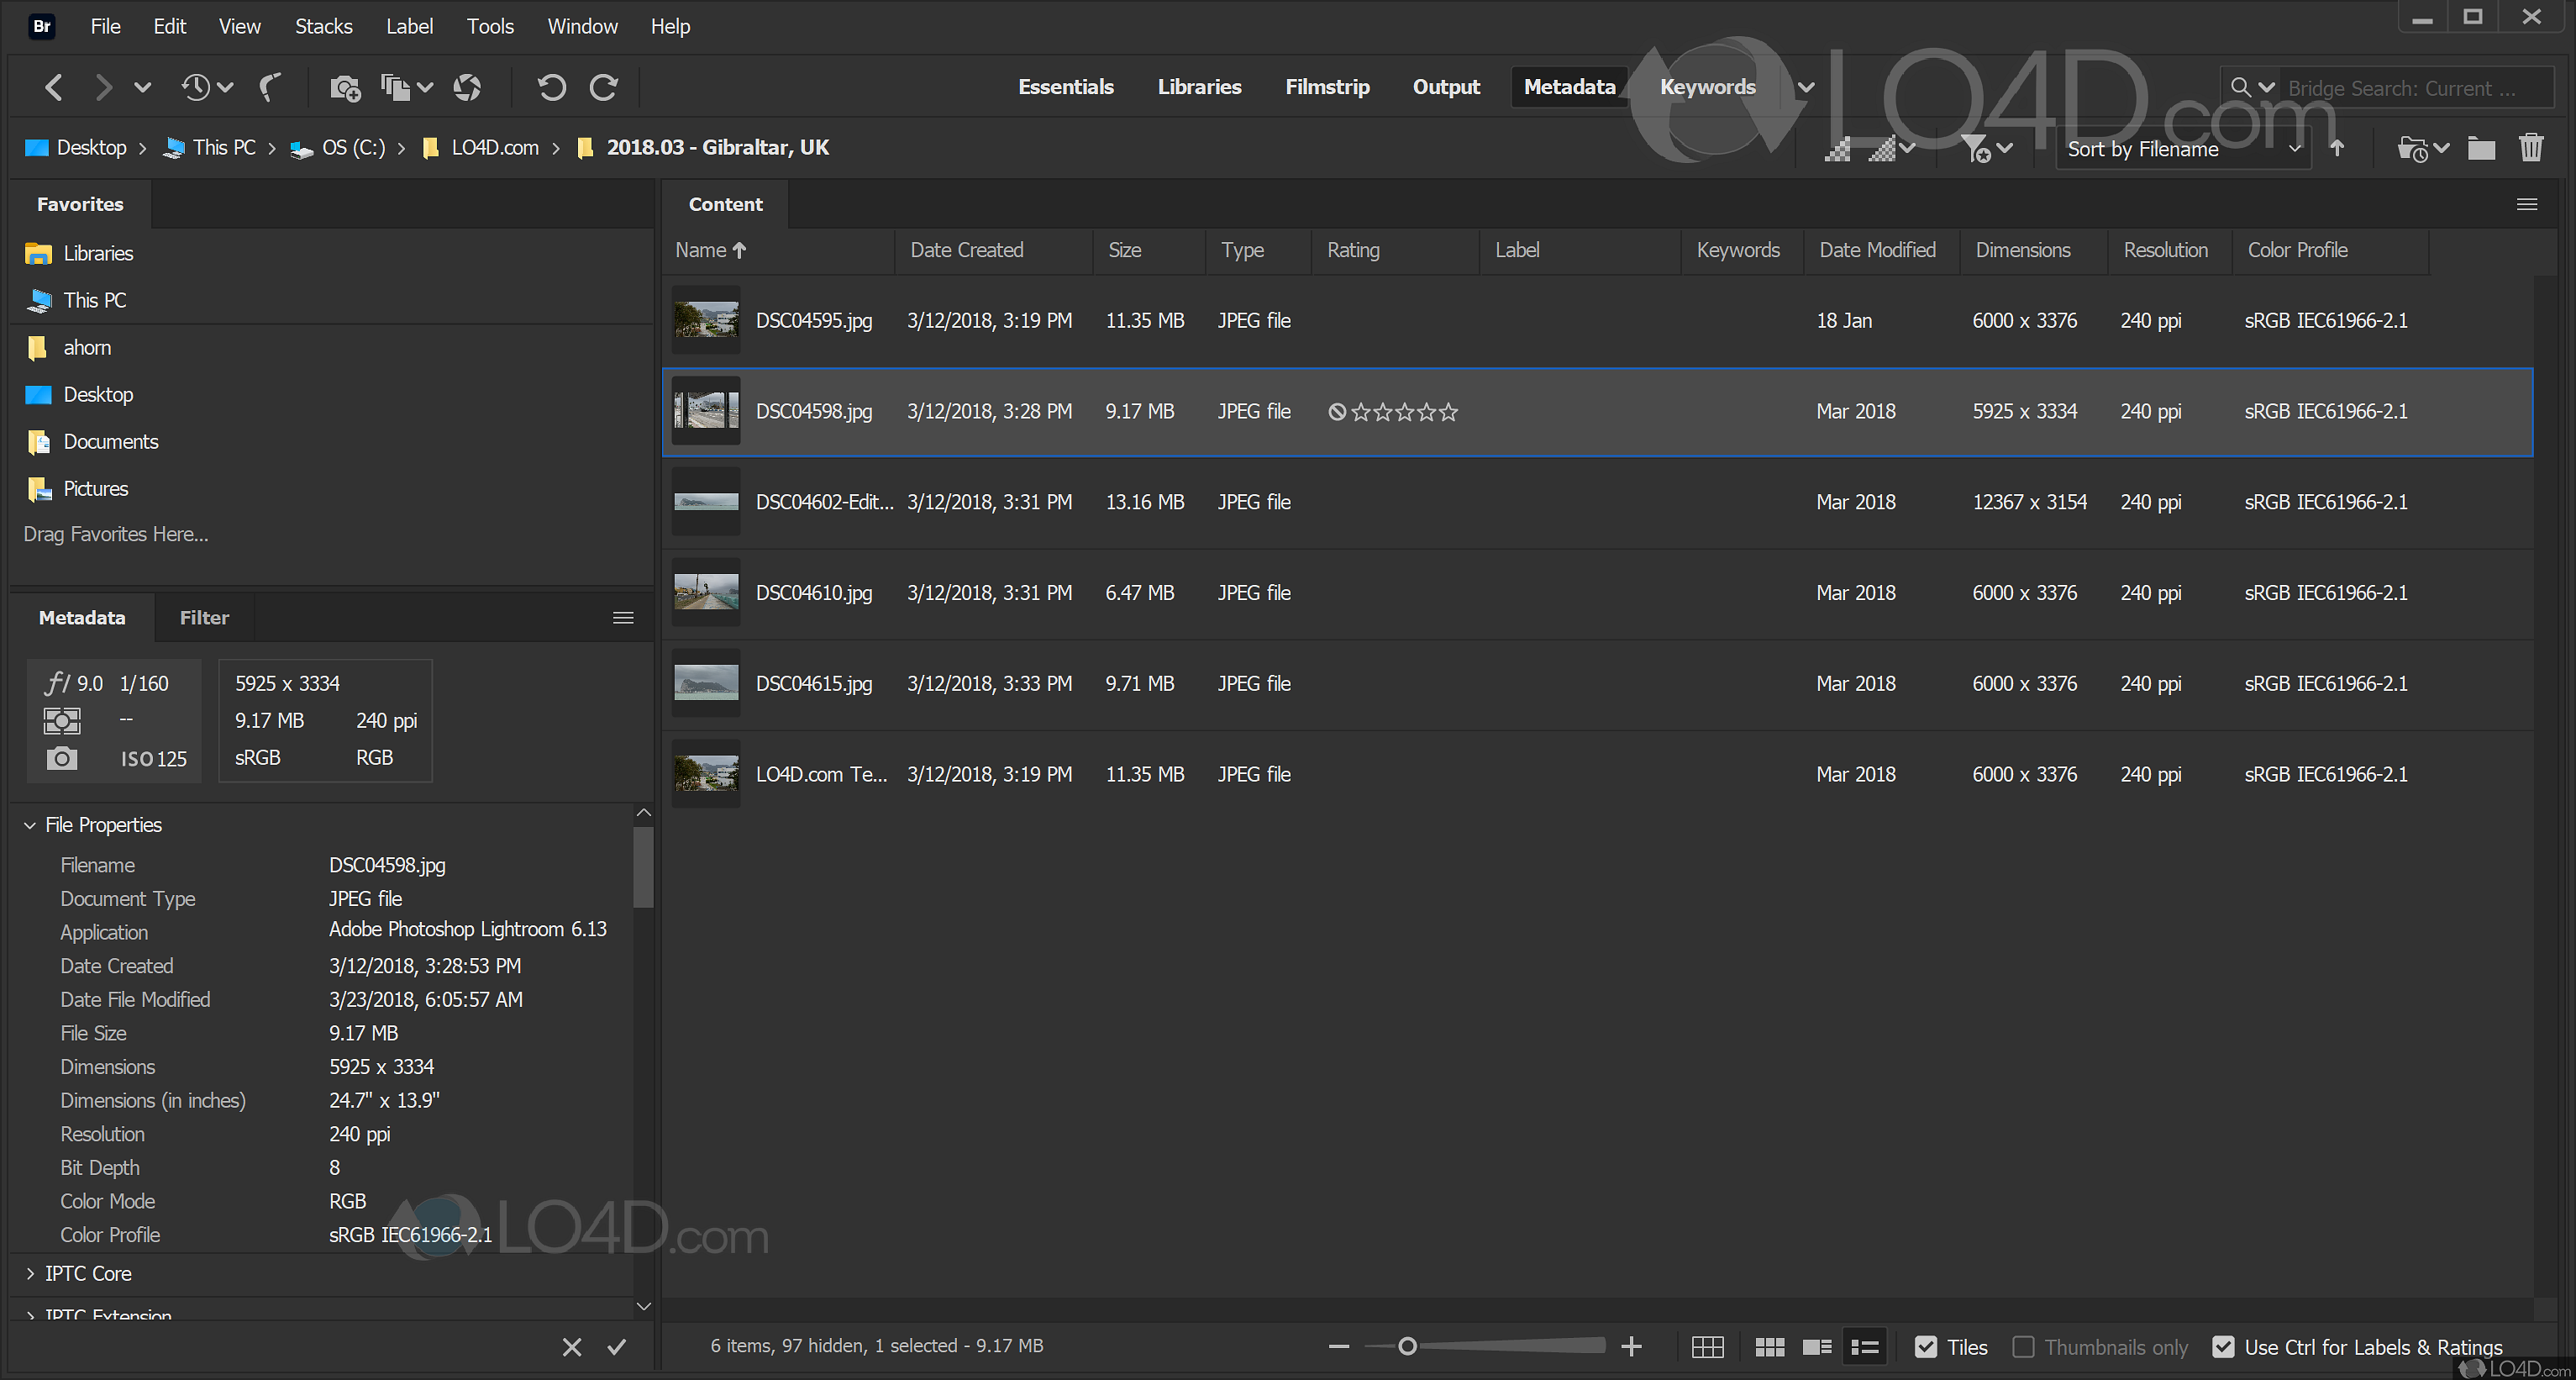Viewport: 2576px width, 1380px height.
Task: Click the reject icon on DSC04598 rating
Action: pos(1337,412)
